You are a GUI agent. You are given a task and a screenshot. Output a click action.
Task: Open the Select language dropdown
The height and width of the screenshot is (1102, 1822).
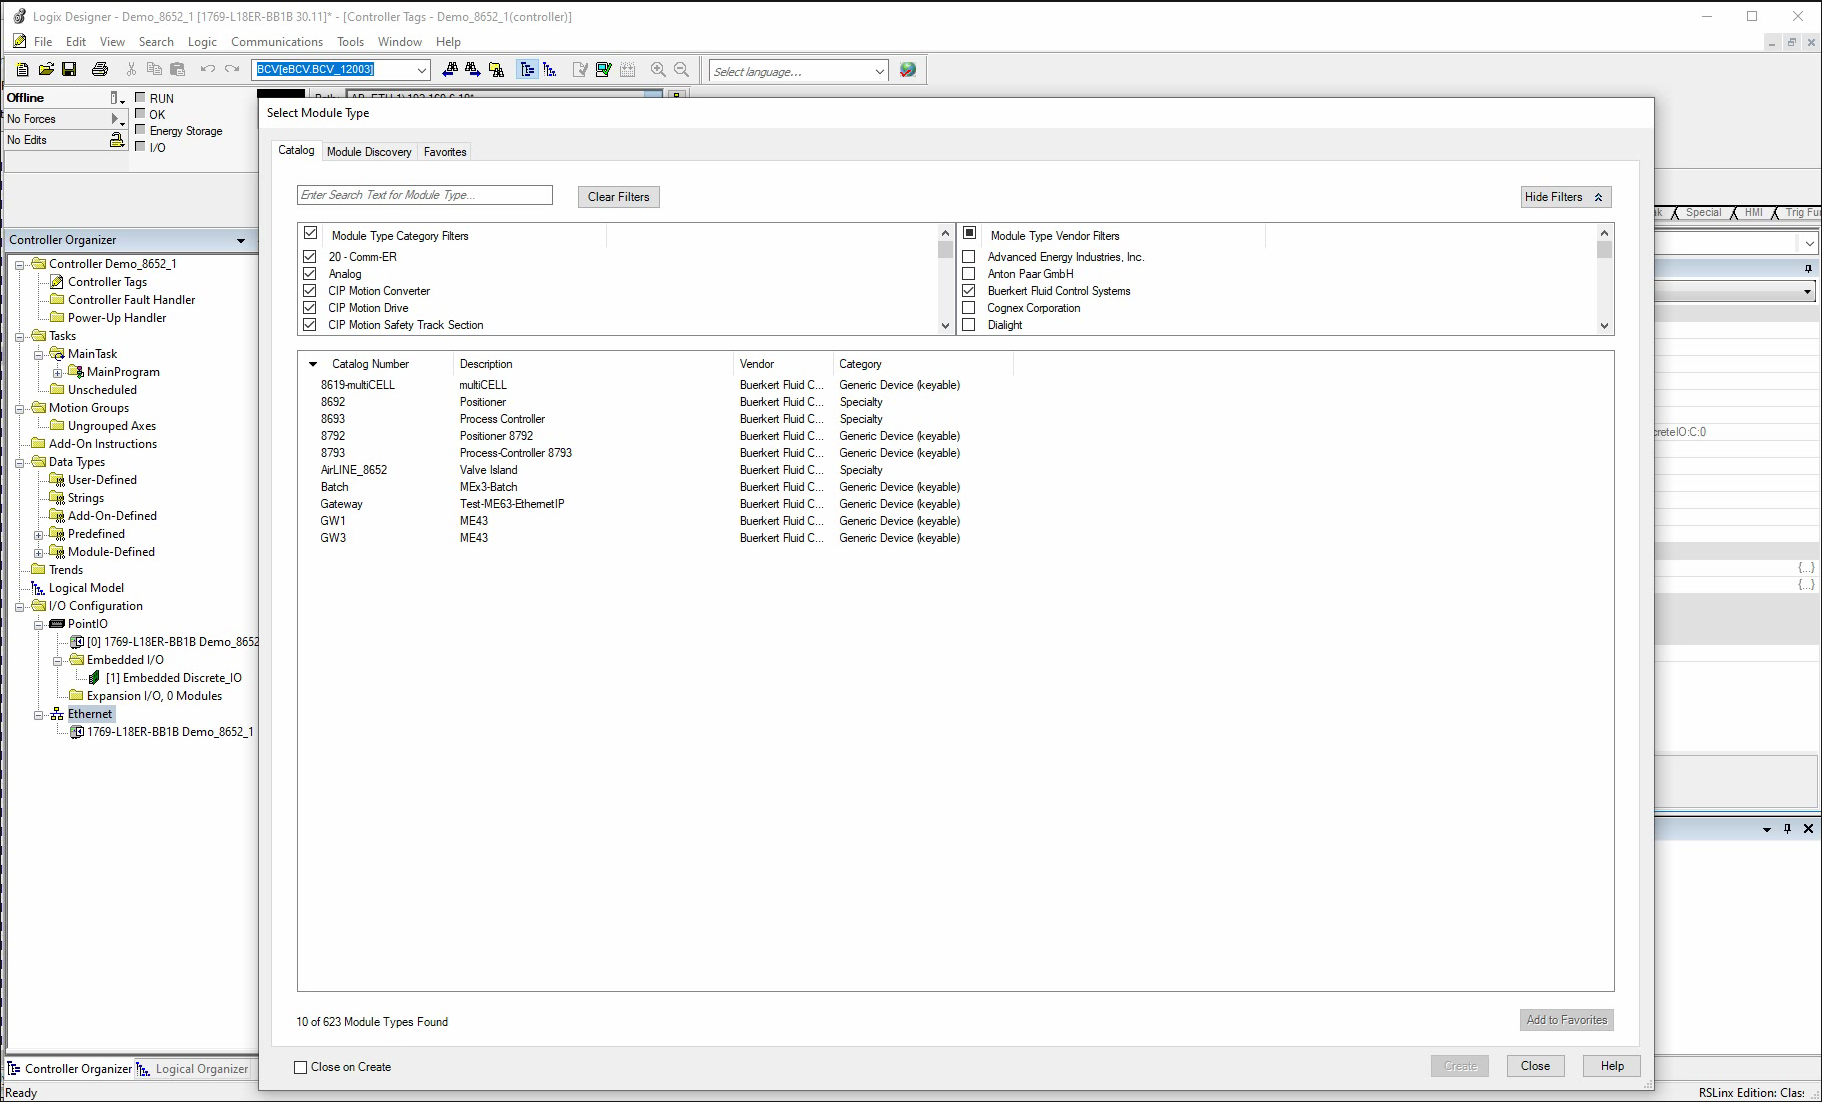tap(879, 71)
